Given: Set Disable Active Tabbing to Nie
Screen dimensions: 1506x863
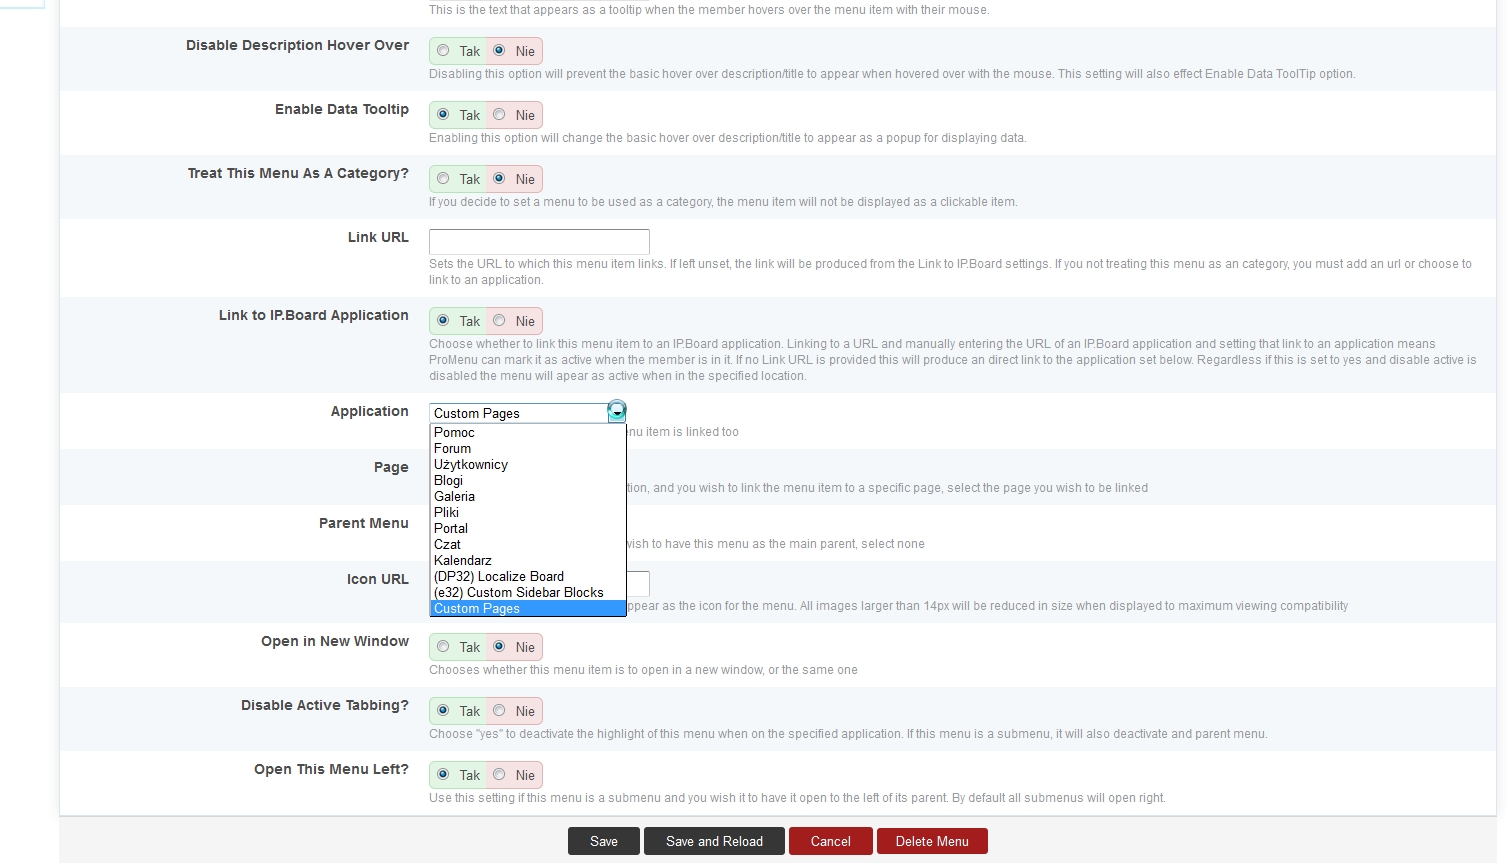Looking at the screenshot, I should [x=499, y=711].
